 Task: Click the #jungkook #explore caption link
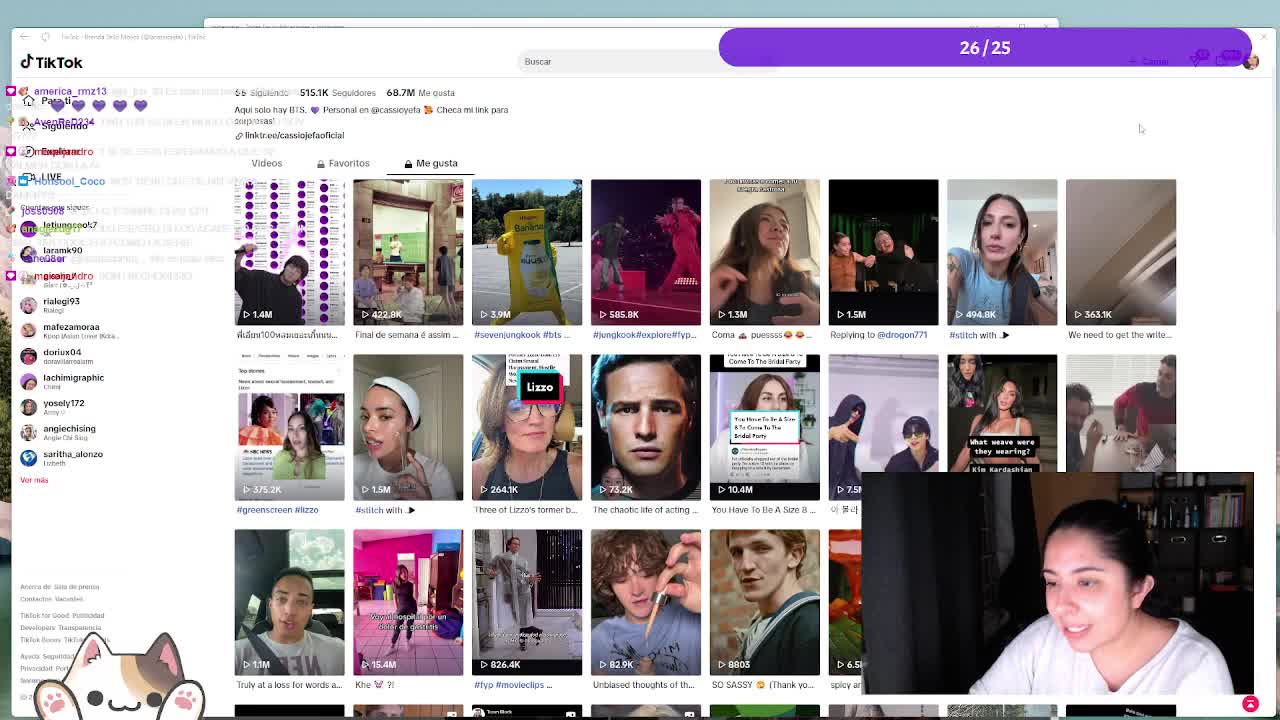click(645, 335)
